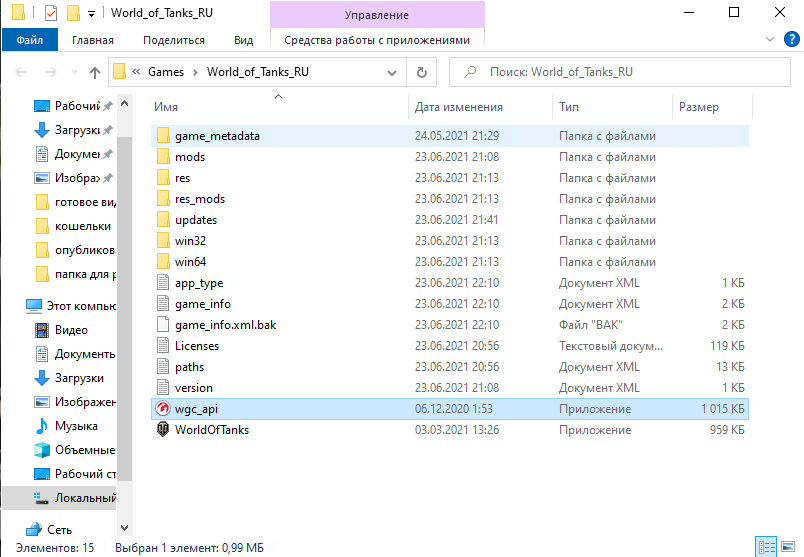Image resolution: width=804 pixels, height=557 pixels.
Task: Click the WorldOfTanks application icon
Action: point(163,430)
